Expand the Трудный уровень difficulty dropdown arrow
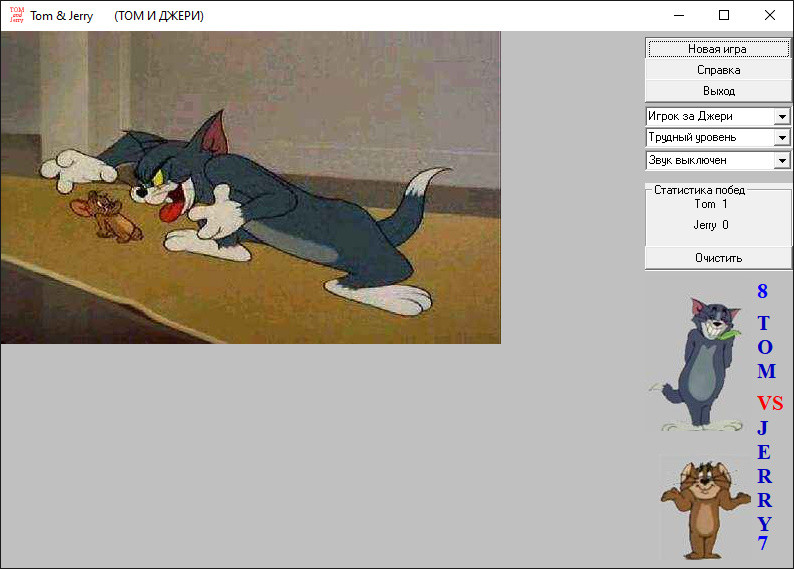The width and height of the screenshot is (794, 569). click(x=782, y=138)
